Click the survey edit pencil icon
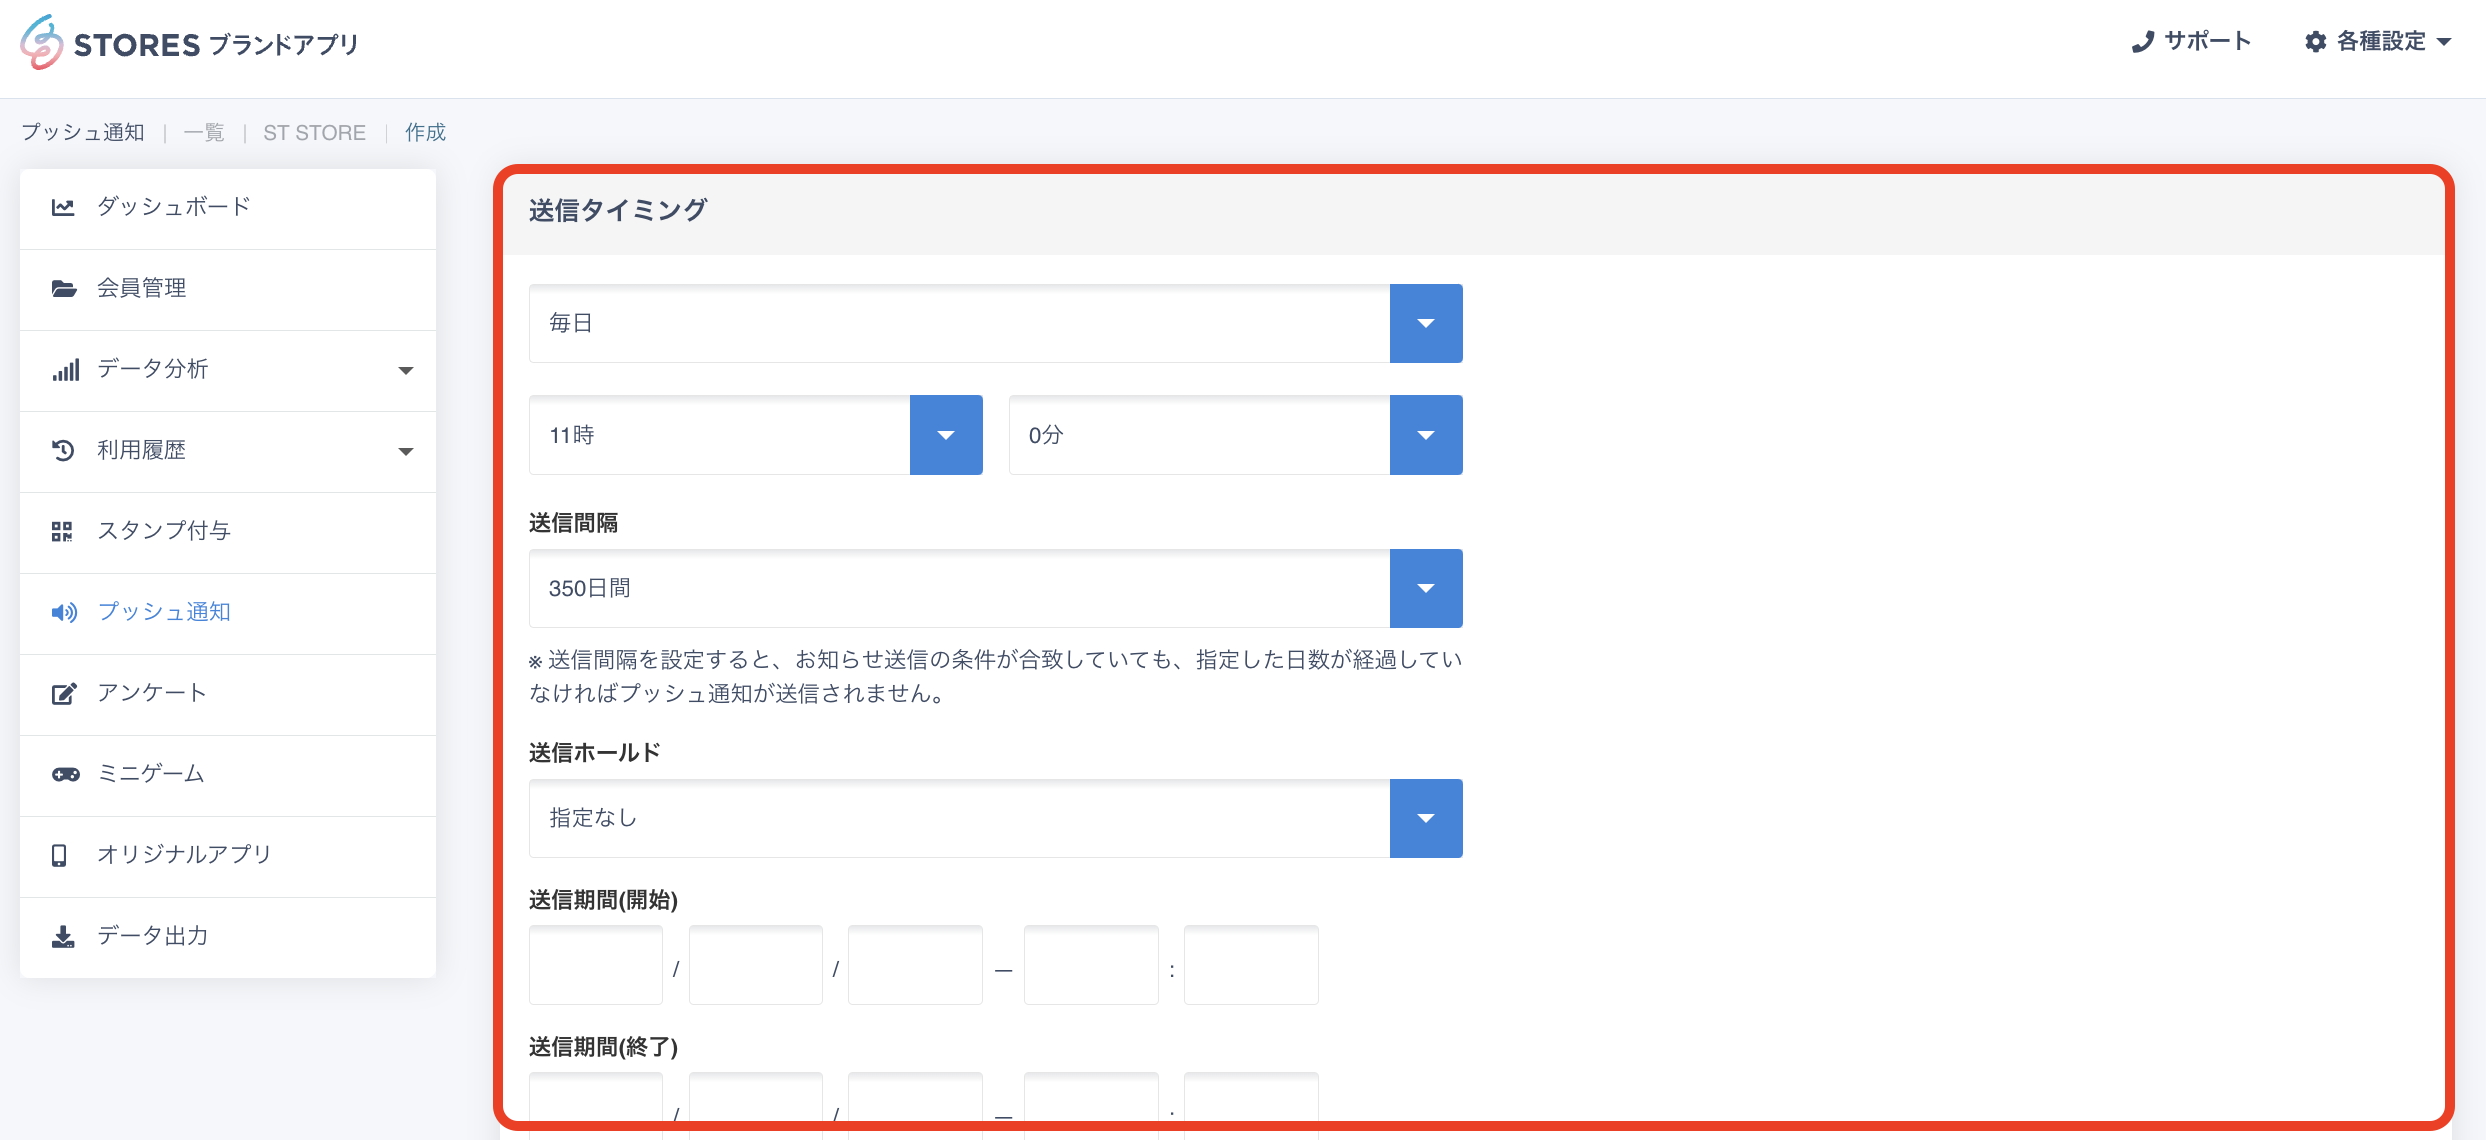The width and height of the screenshot is (2486, 1140). [x=63, y=693]
